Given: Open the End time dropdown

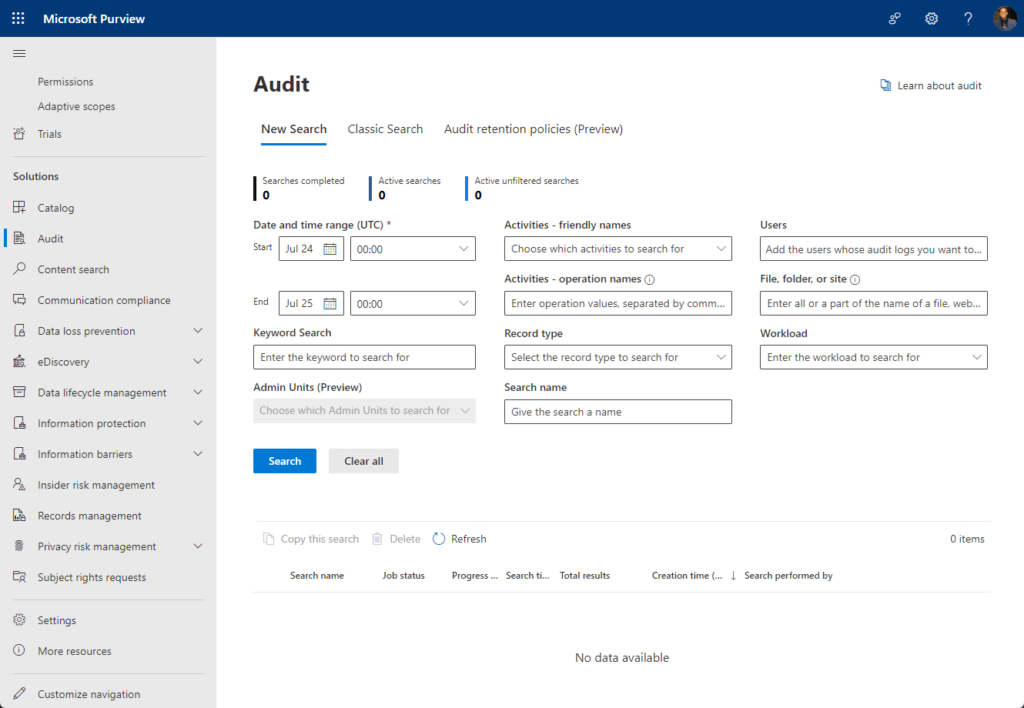Looking at the screenshot, I should pos(413,304).
